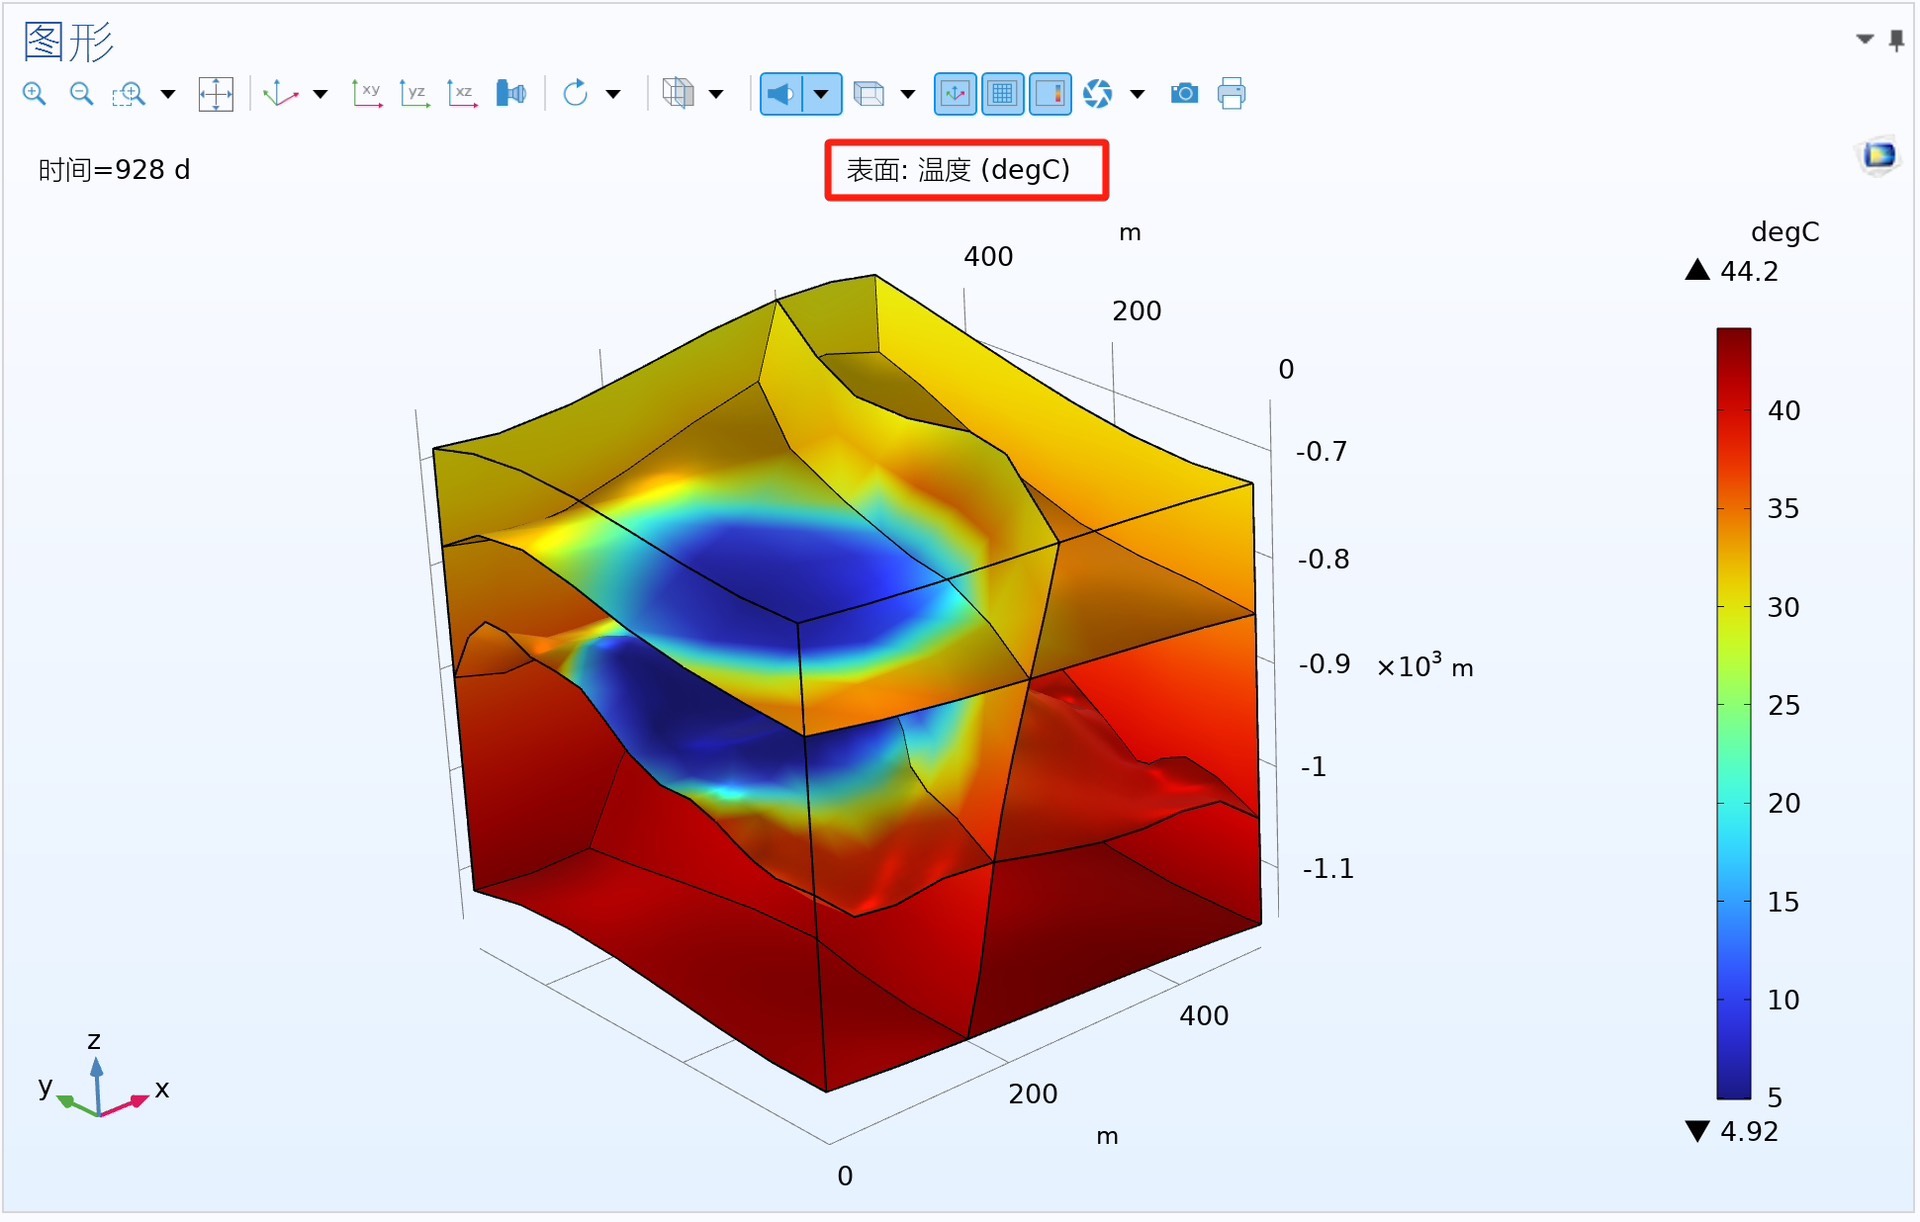Viewport: 1920px width, 1222px height.
Task: Open the transparency/wireframe dropdown arrow
Action: 908,94
